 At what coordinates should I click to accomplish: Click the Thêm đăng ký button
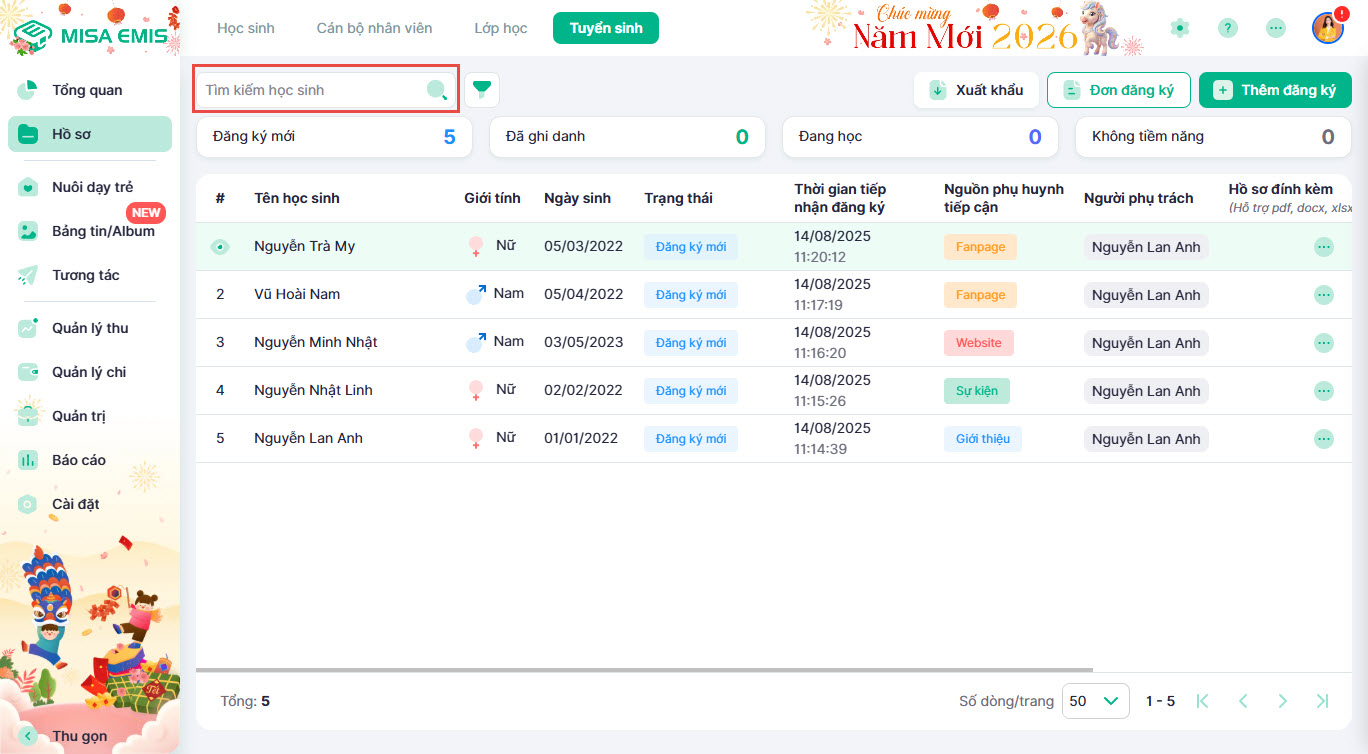pyautogui.click(x=1275, y=90)
